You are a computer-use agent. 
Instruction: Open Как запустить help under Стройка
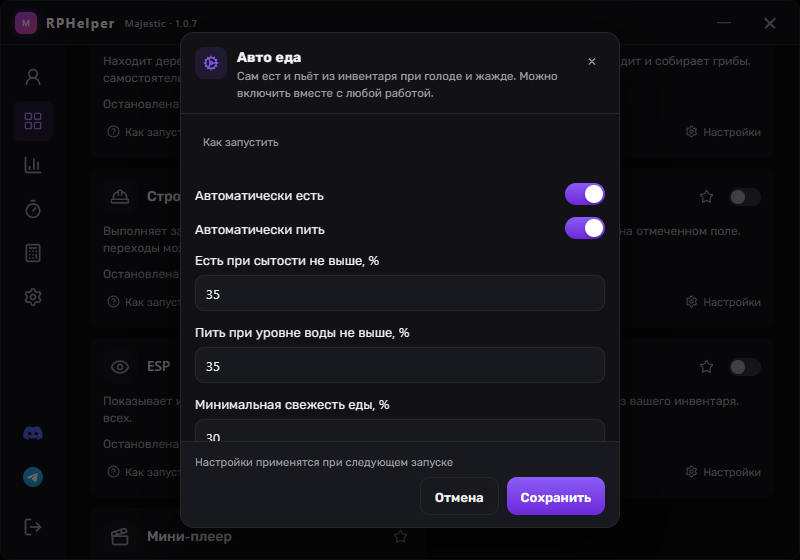pos(144,302)
